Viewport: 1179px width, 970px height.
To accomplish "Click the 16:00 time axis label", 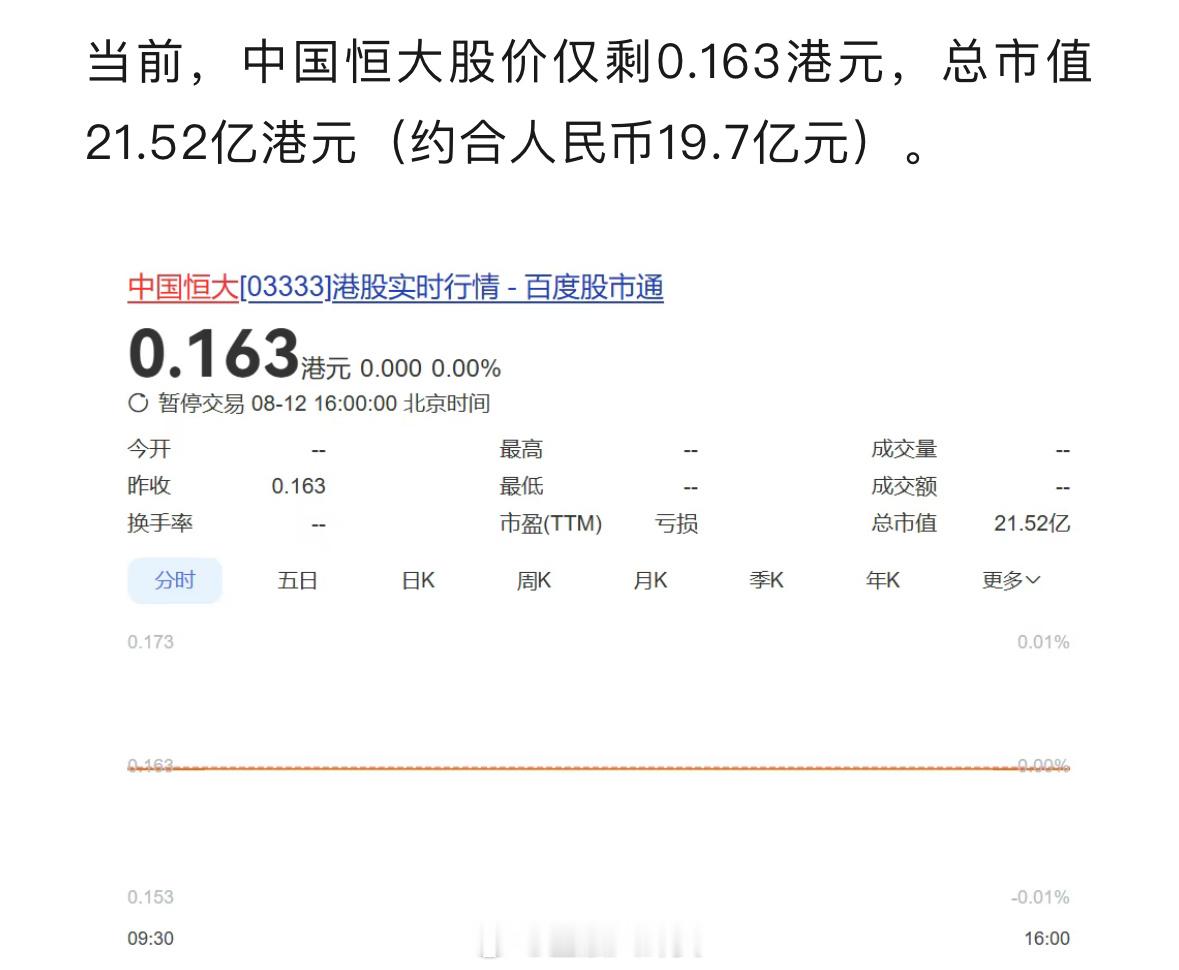I will pos(1047,938).
